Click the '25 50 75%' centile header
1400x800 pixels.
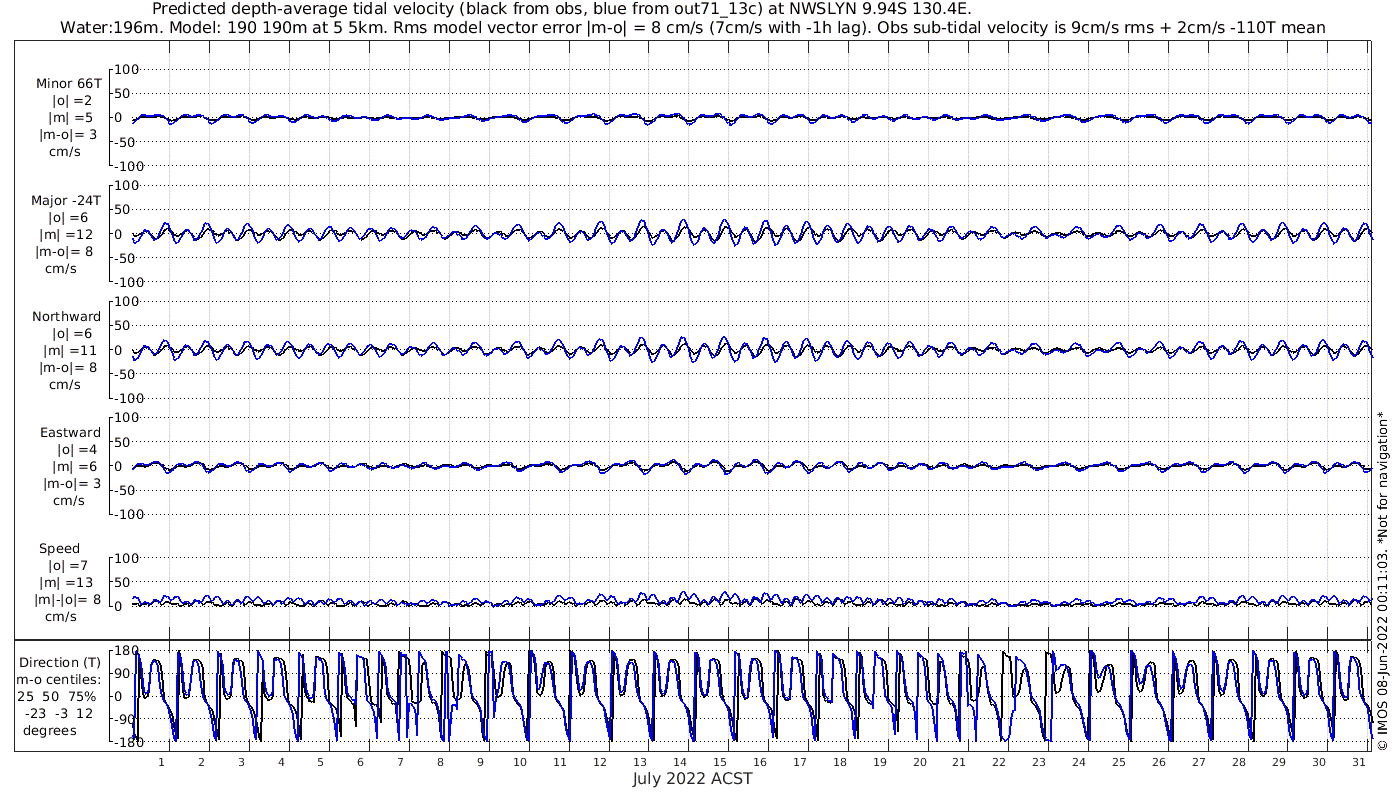[x=56, y=696]
